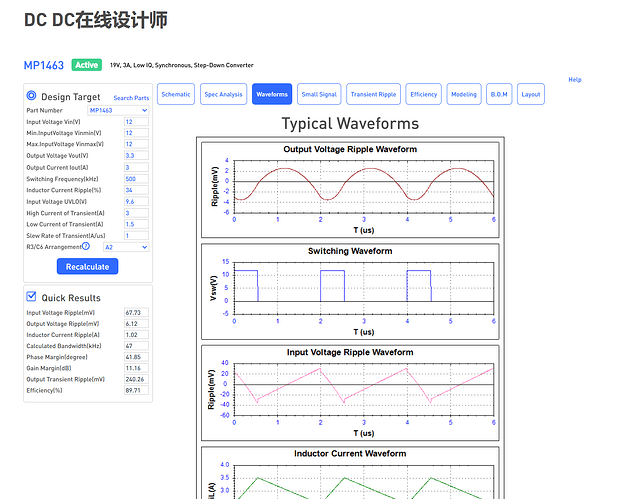Open the B.O.M tab
This screenshot has height=499, width=624.
point(498,94)
